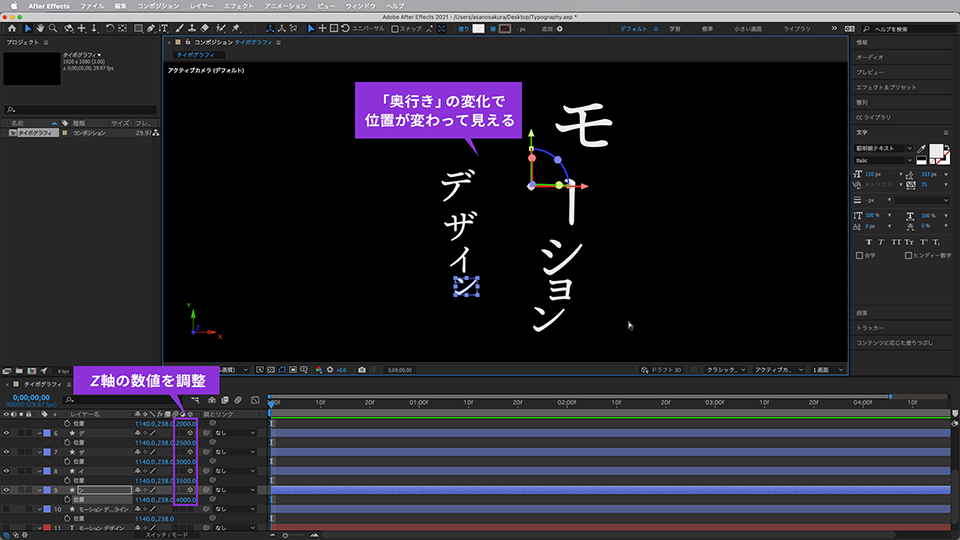Select the Pen tool

(x=151, y=28)
